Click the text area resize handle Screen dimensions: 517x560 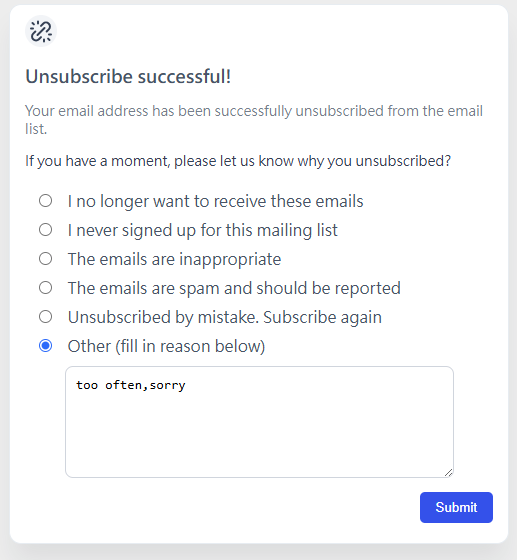pyautogui.click(x=449, y=472)
